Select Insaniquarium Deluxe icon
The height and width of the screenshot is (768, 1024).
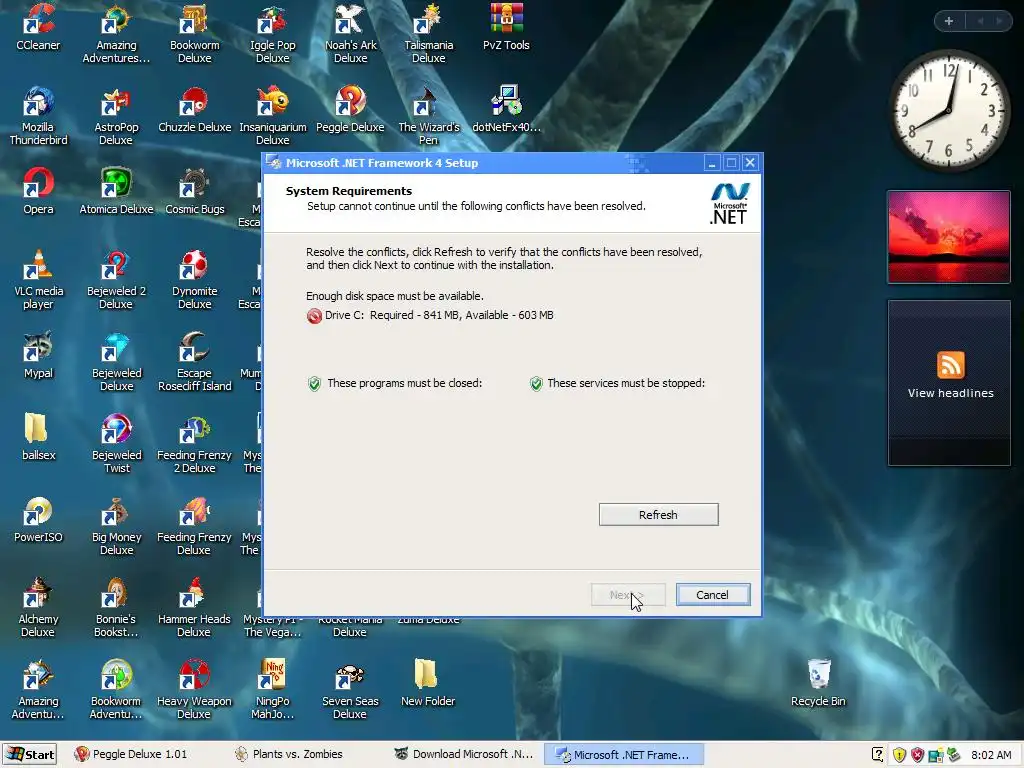[x=272, y=116]
